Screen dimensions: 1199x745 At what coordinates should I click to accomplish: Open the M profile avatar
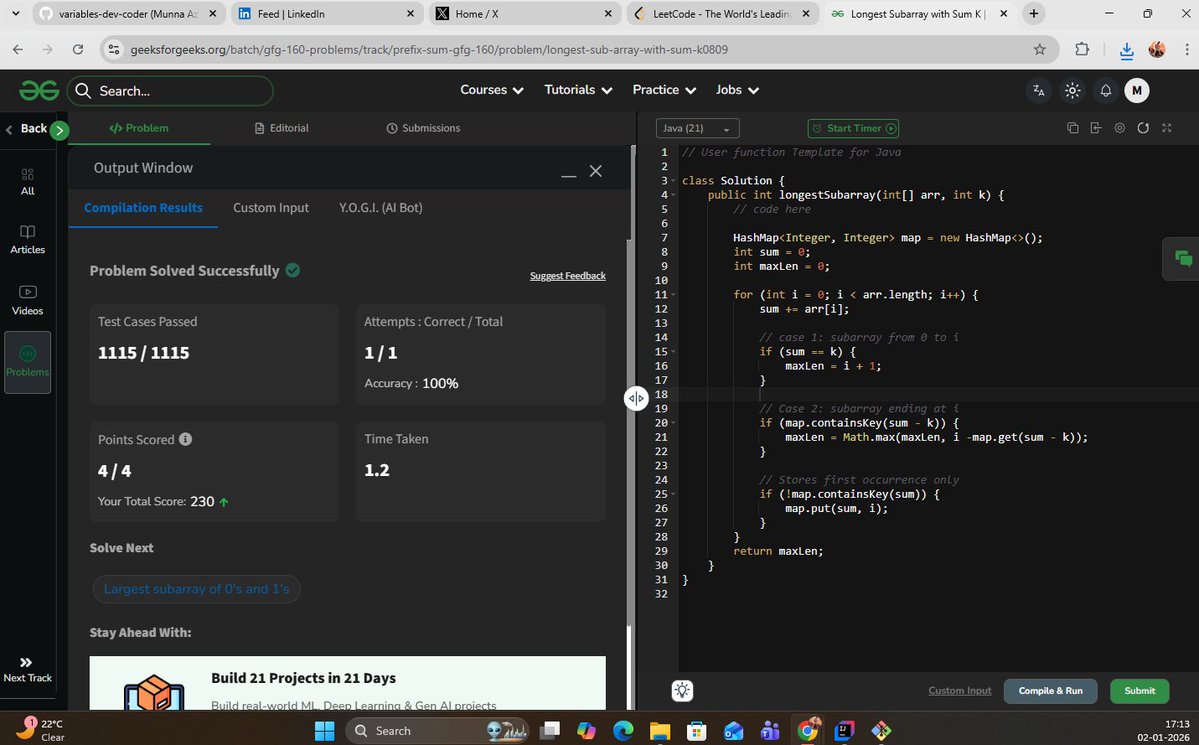[1136, 90]
